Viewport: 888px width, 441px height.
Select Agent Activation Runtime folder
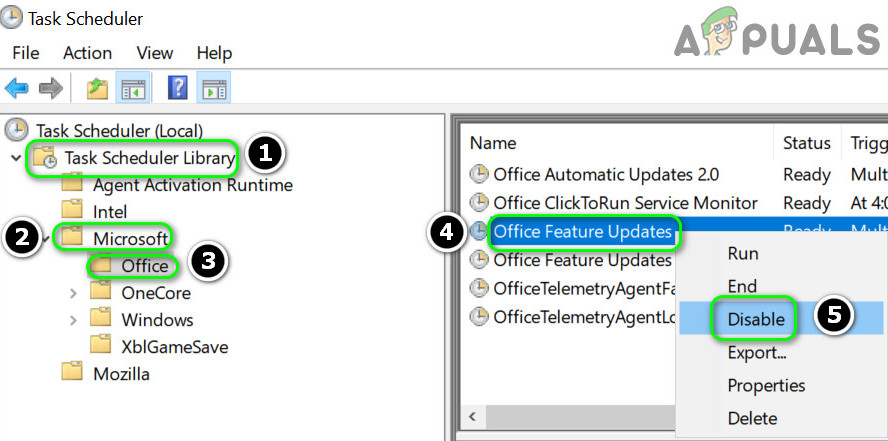193,185
